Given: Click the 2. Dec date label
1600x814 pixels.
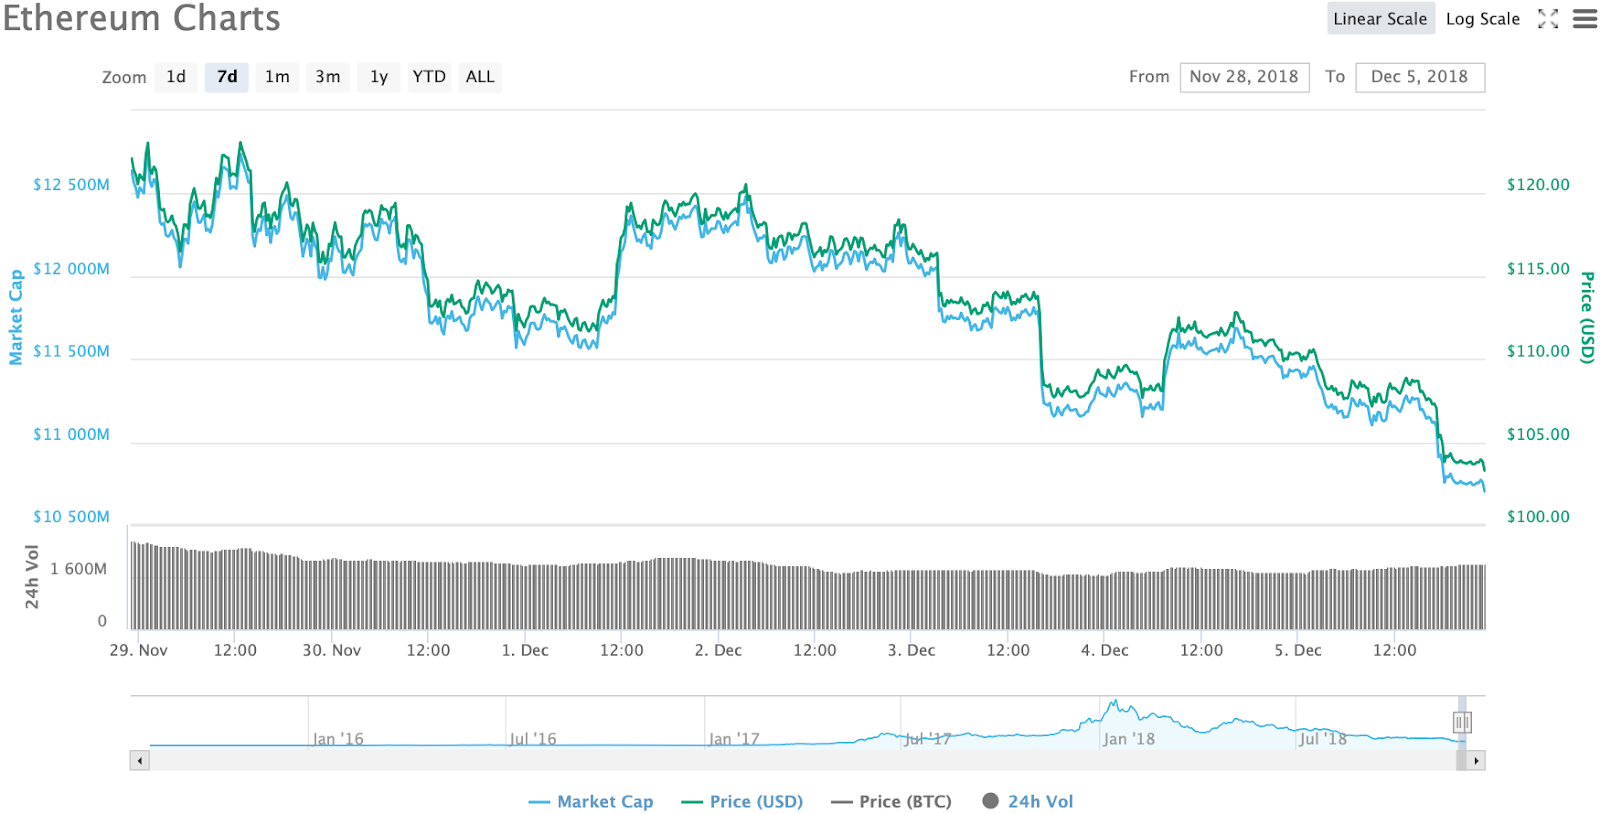Looking at the screenshot, I should pos(718,650).
